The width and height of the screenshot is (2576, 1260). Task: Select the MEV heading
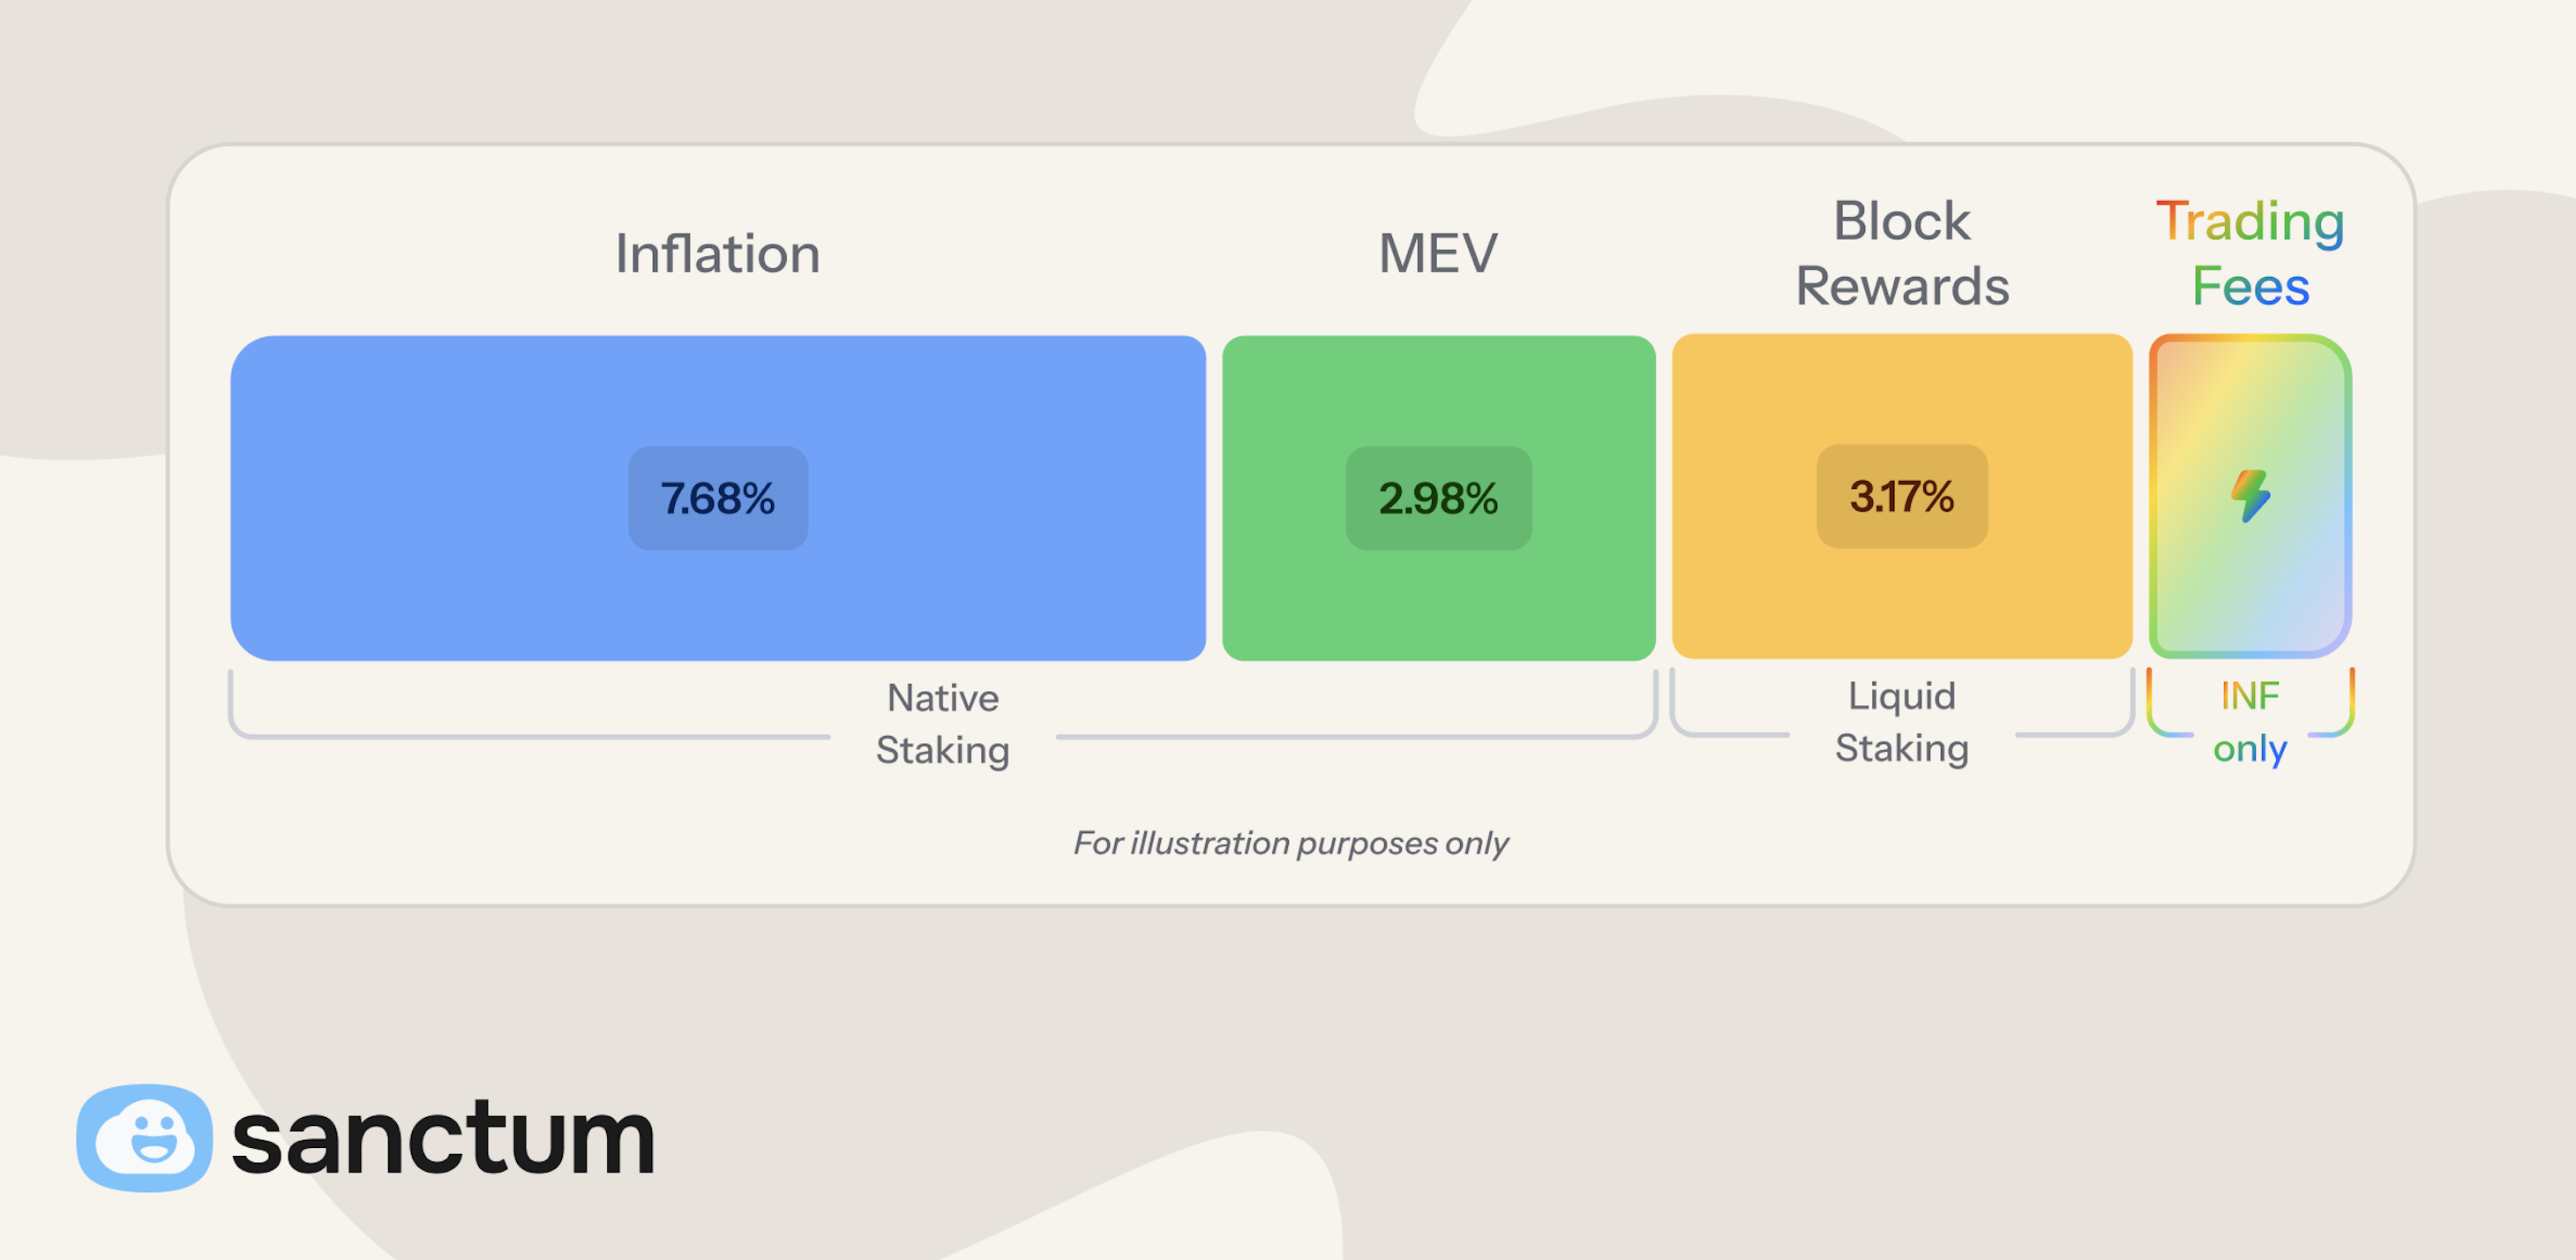(1438, 253)
